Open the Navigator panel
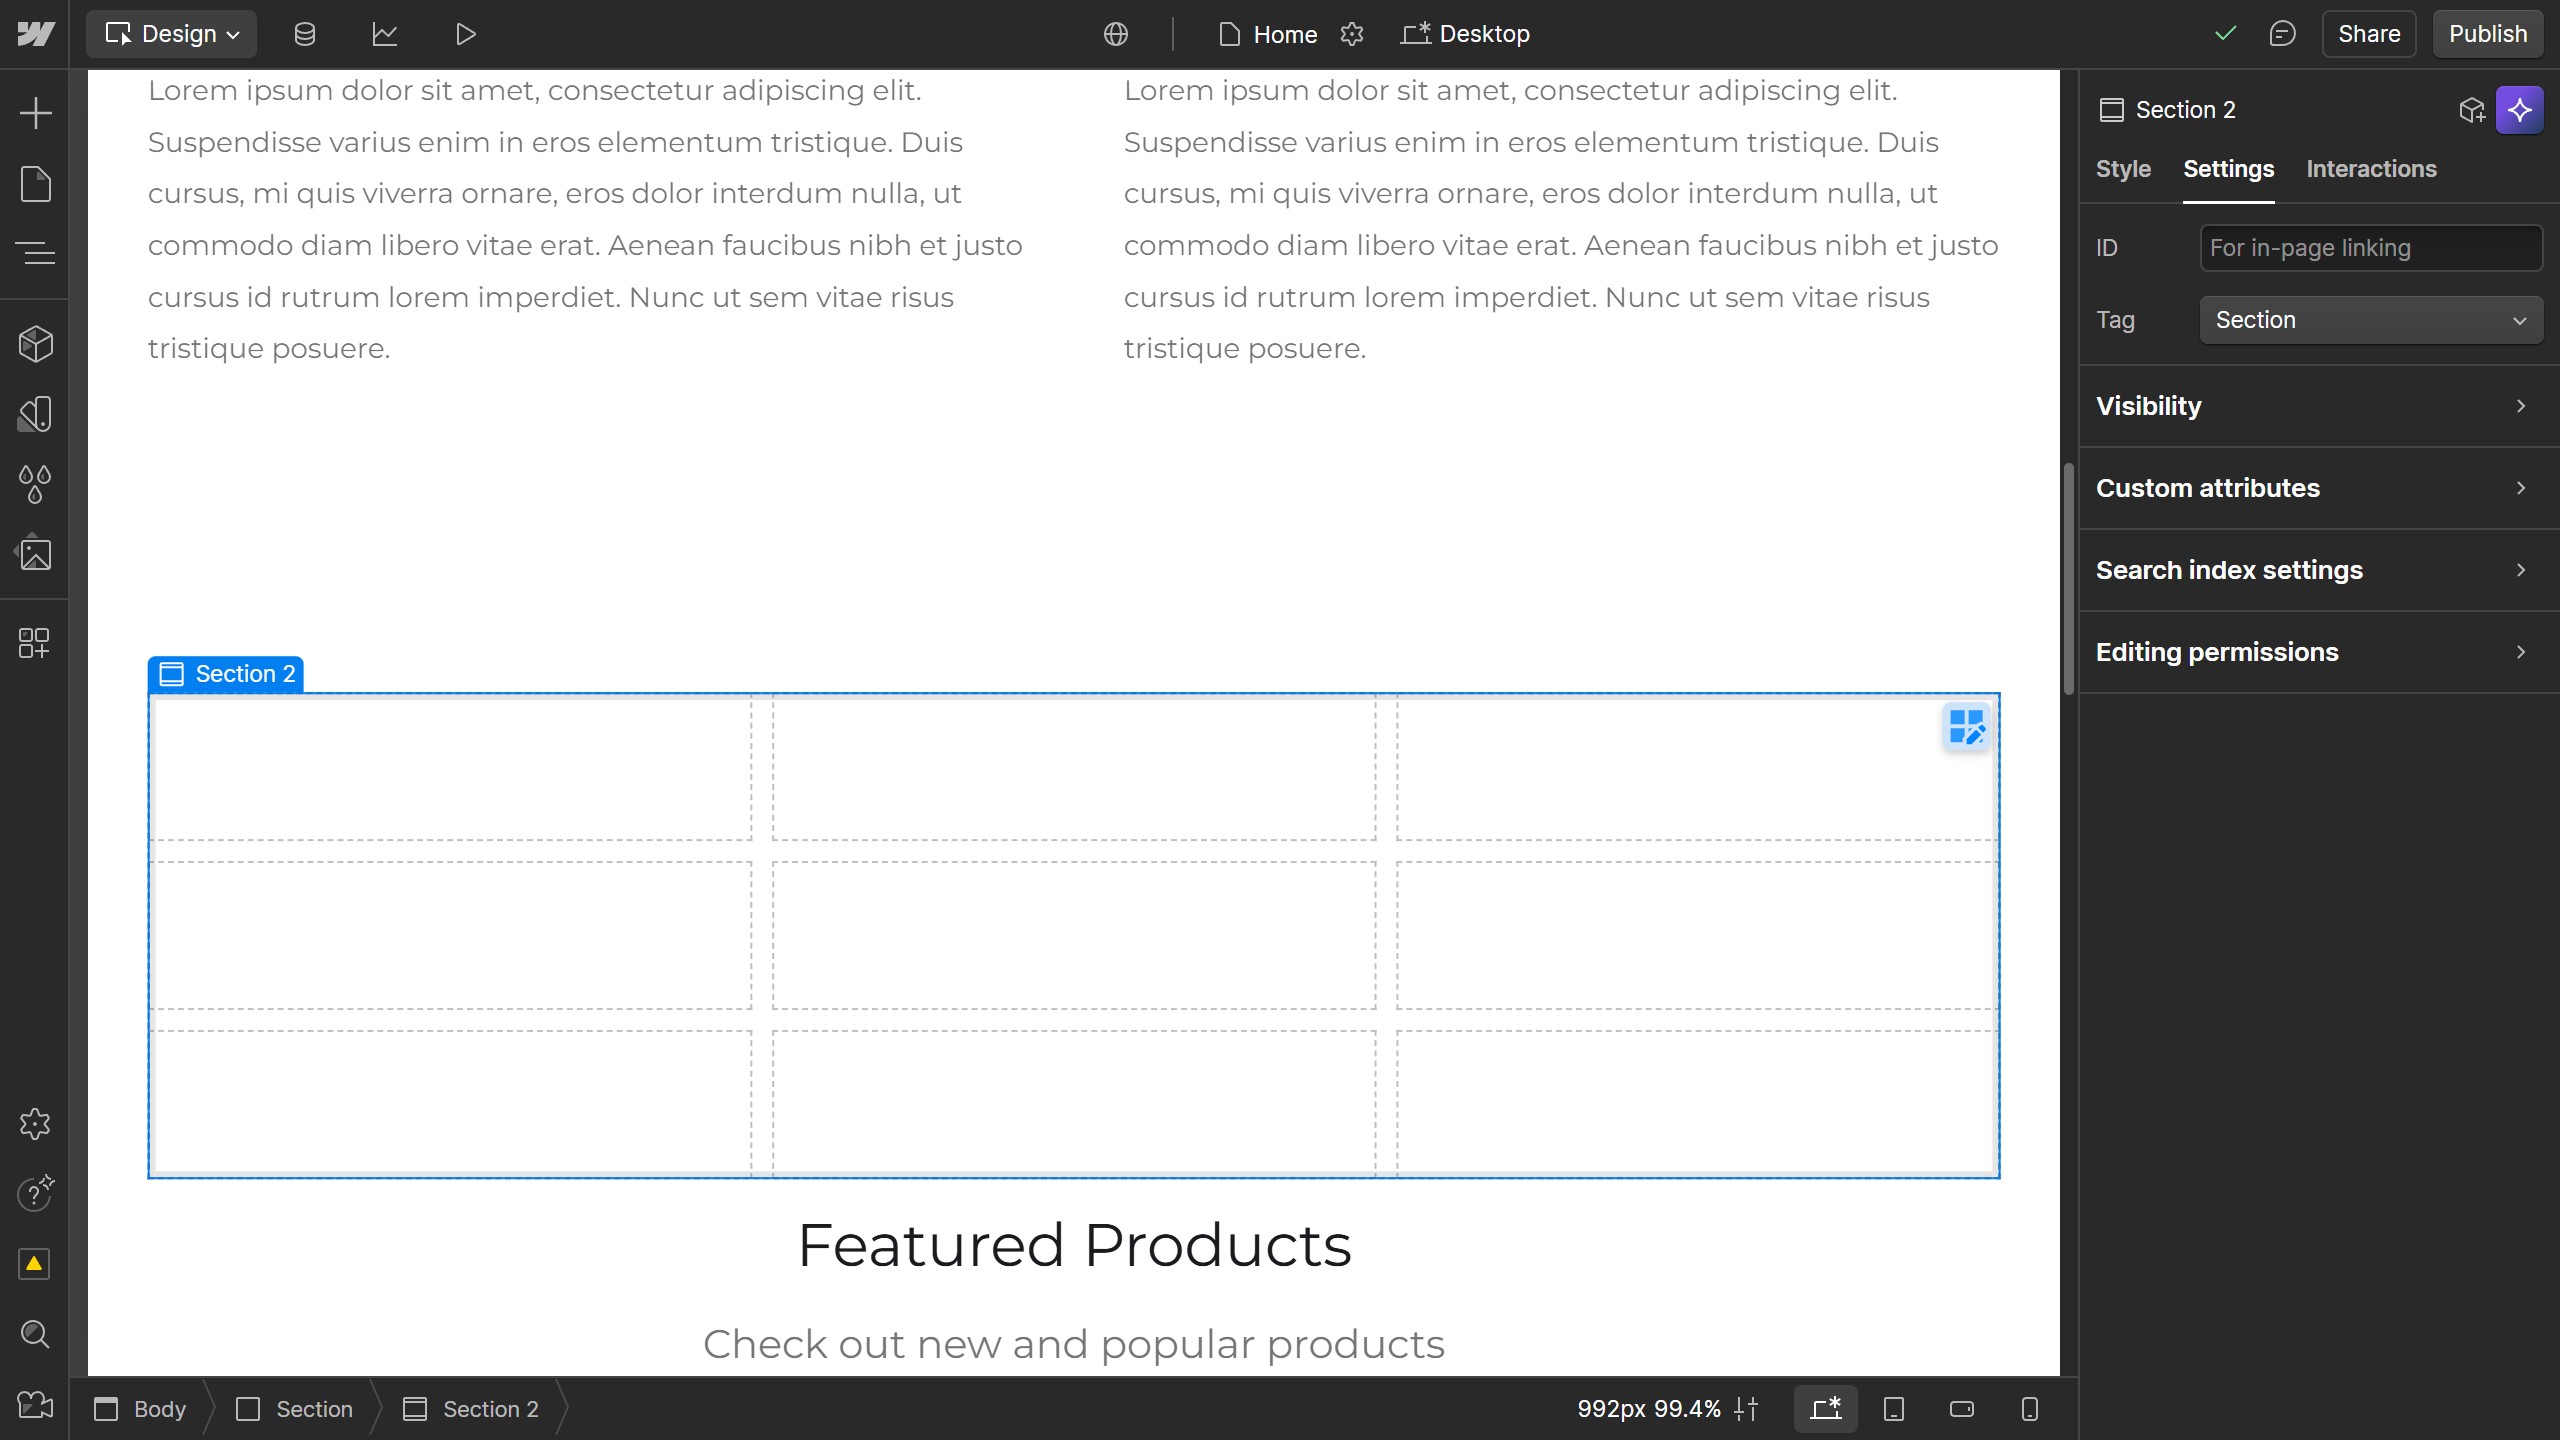 click(x=36, y=252)
